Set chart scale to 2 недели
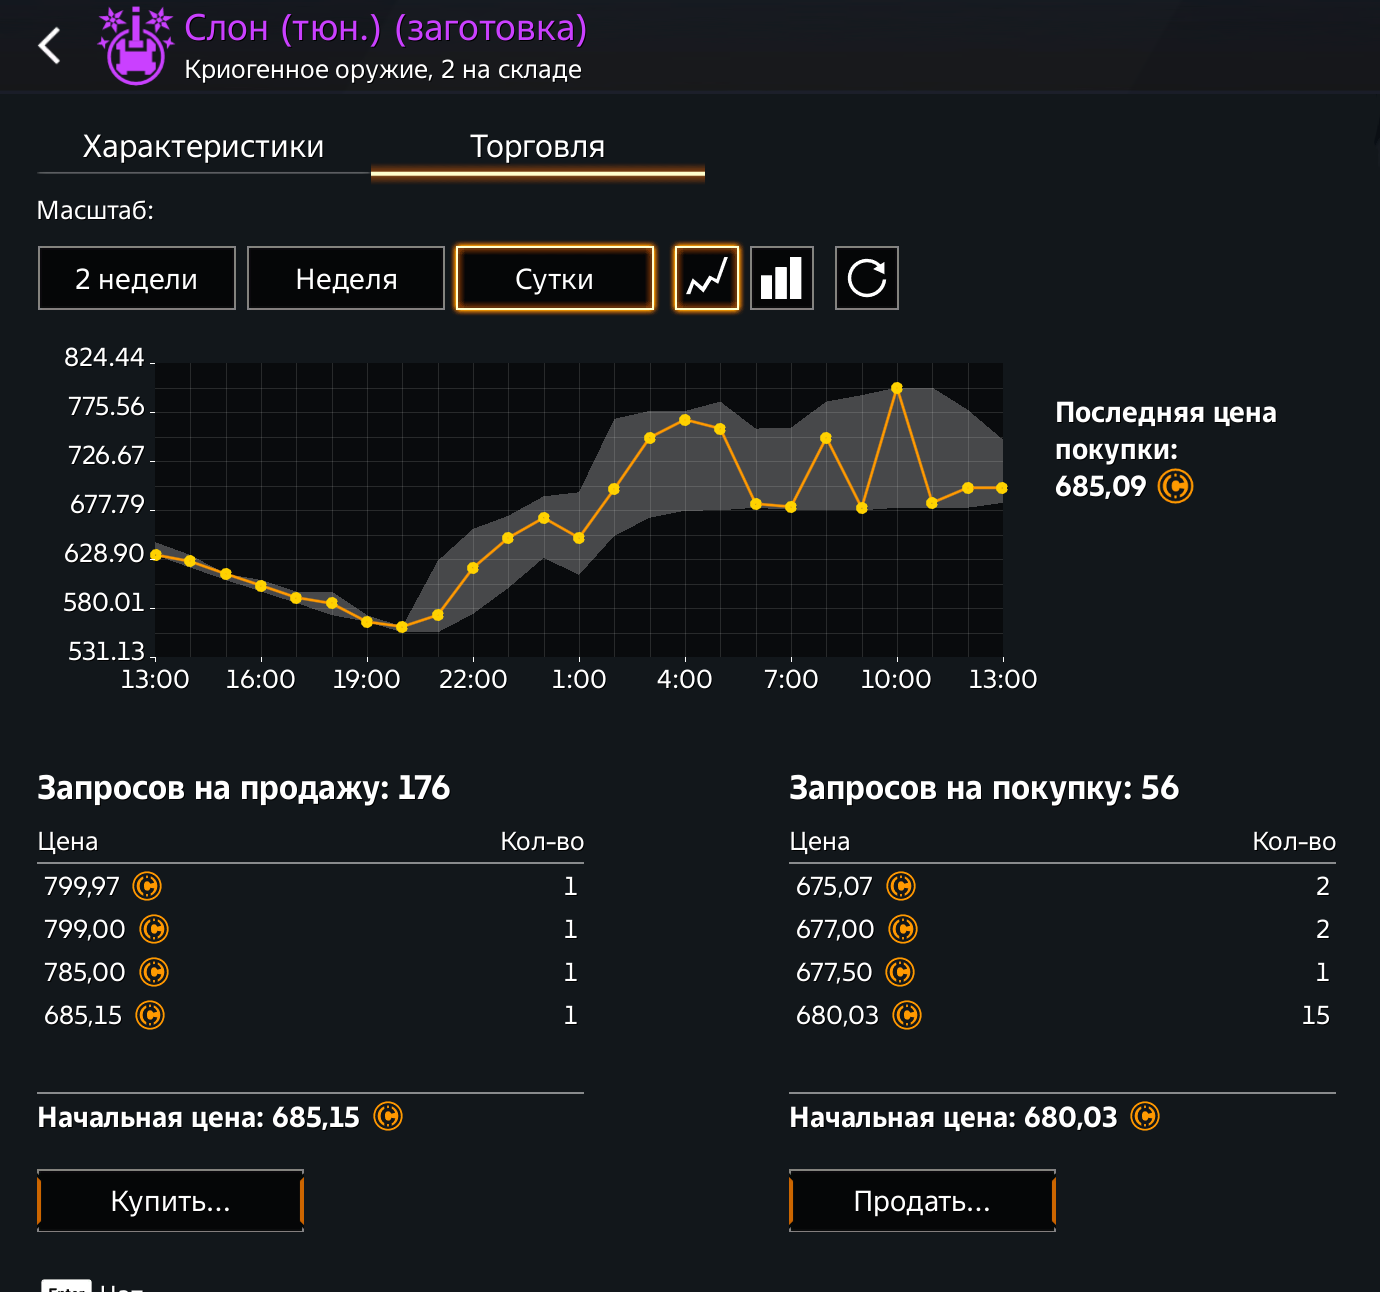Viewport: 1380px width, 1292px height. [137, 278]
